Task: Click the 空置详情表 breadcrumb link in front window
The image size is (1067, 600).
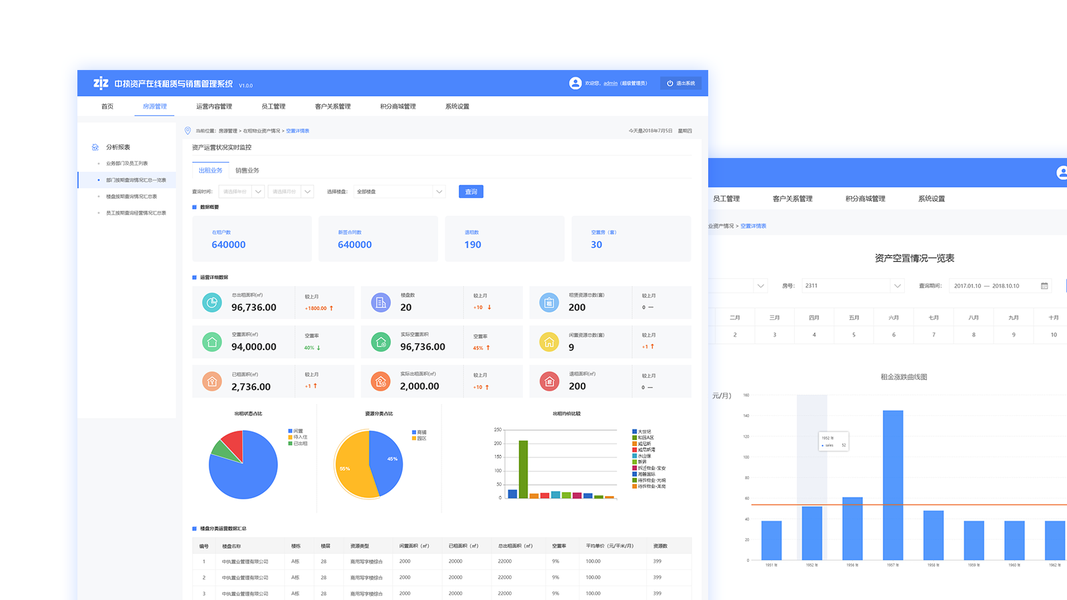Action: tap(297, 131)
